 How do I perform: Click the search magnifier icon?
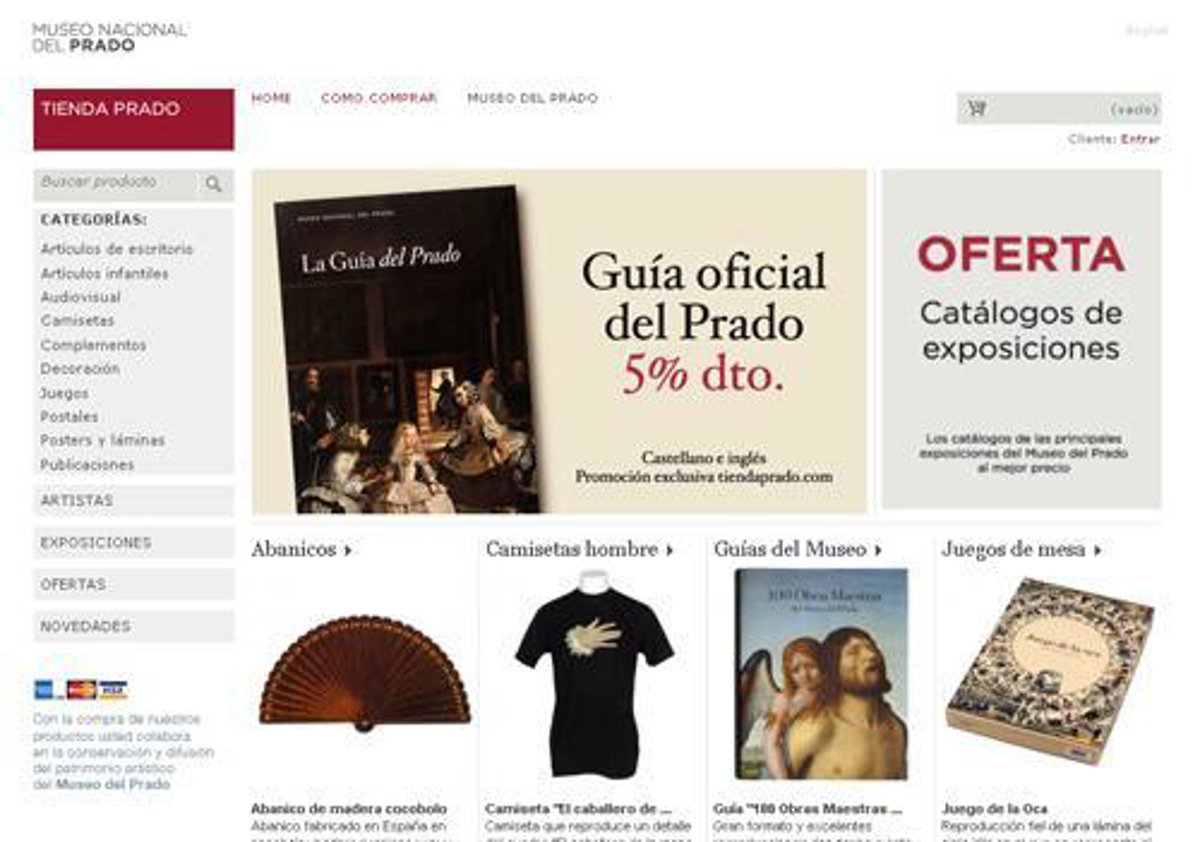point(213,184)
